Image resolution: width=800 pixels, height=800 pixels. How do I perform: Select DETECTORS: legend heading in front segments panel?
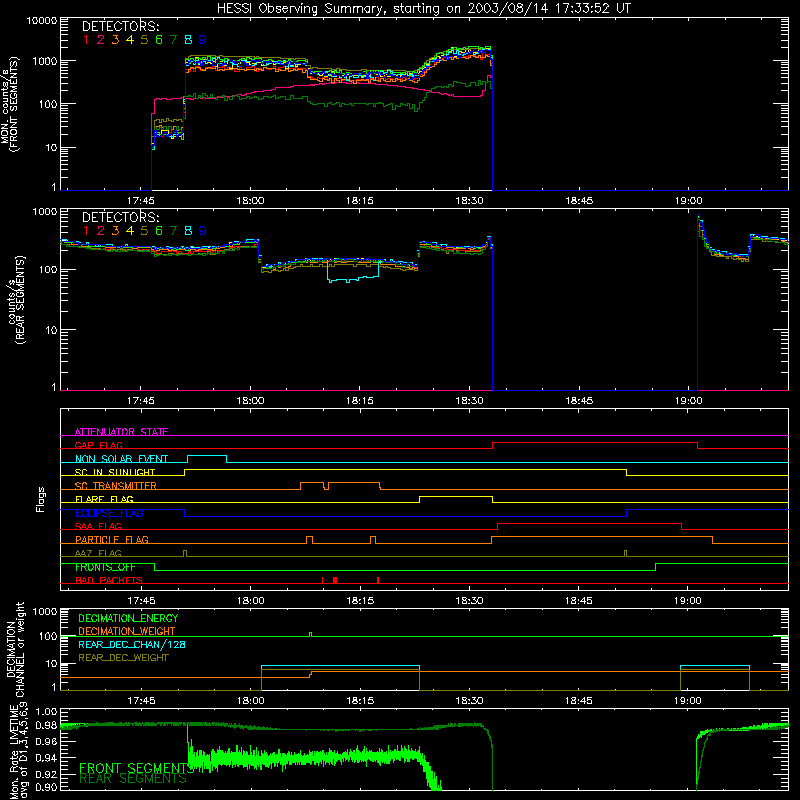[x=120, y=26]
